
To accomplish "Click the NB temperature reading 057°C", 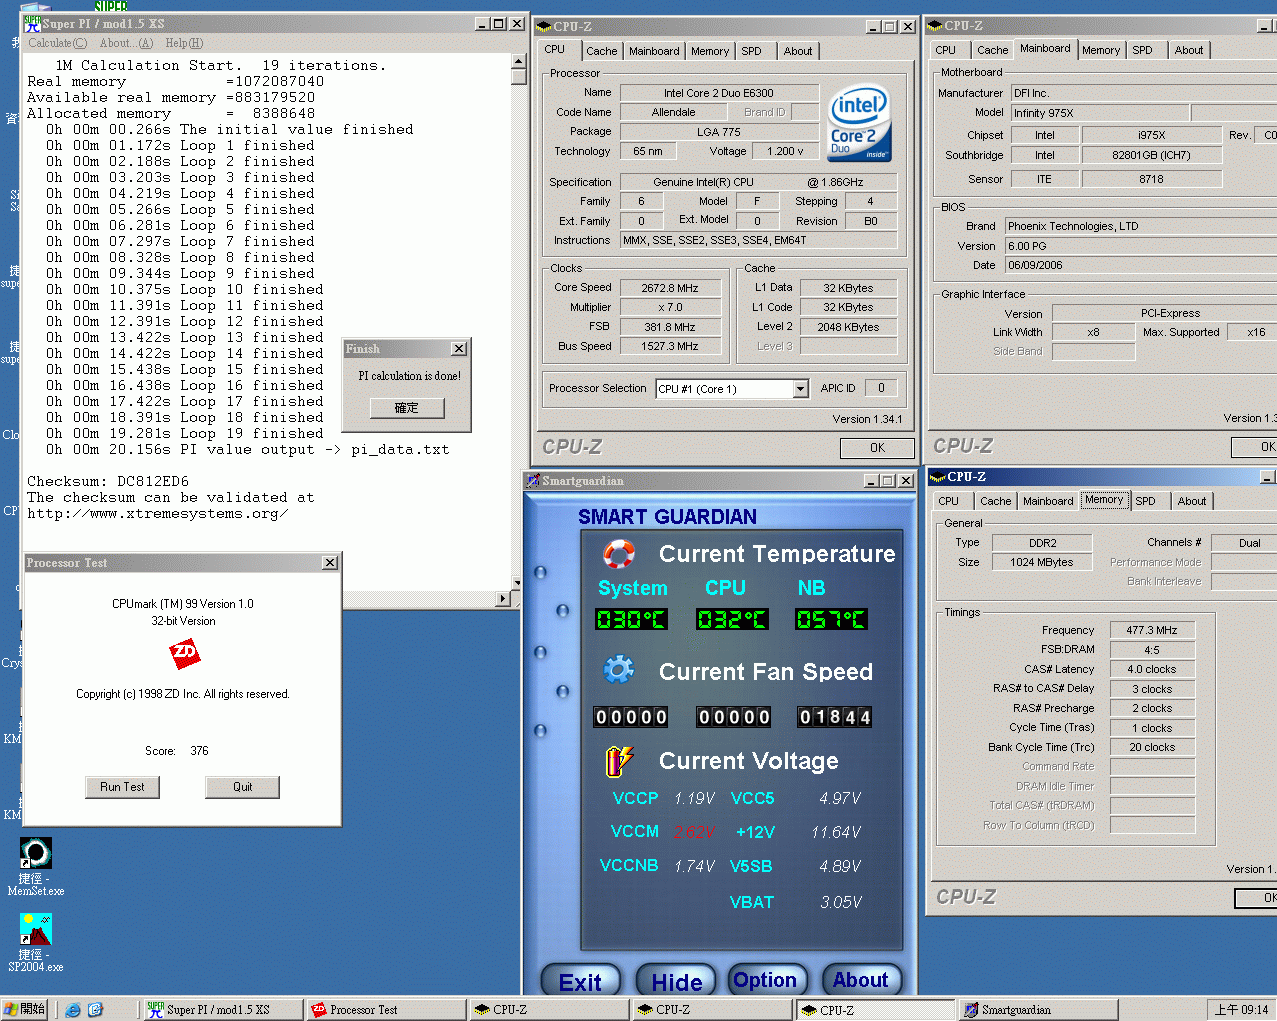I will tap(831, 620).
